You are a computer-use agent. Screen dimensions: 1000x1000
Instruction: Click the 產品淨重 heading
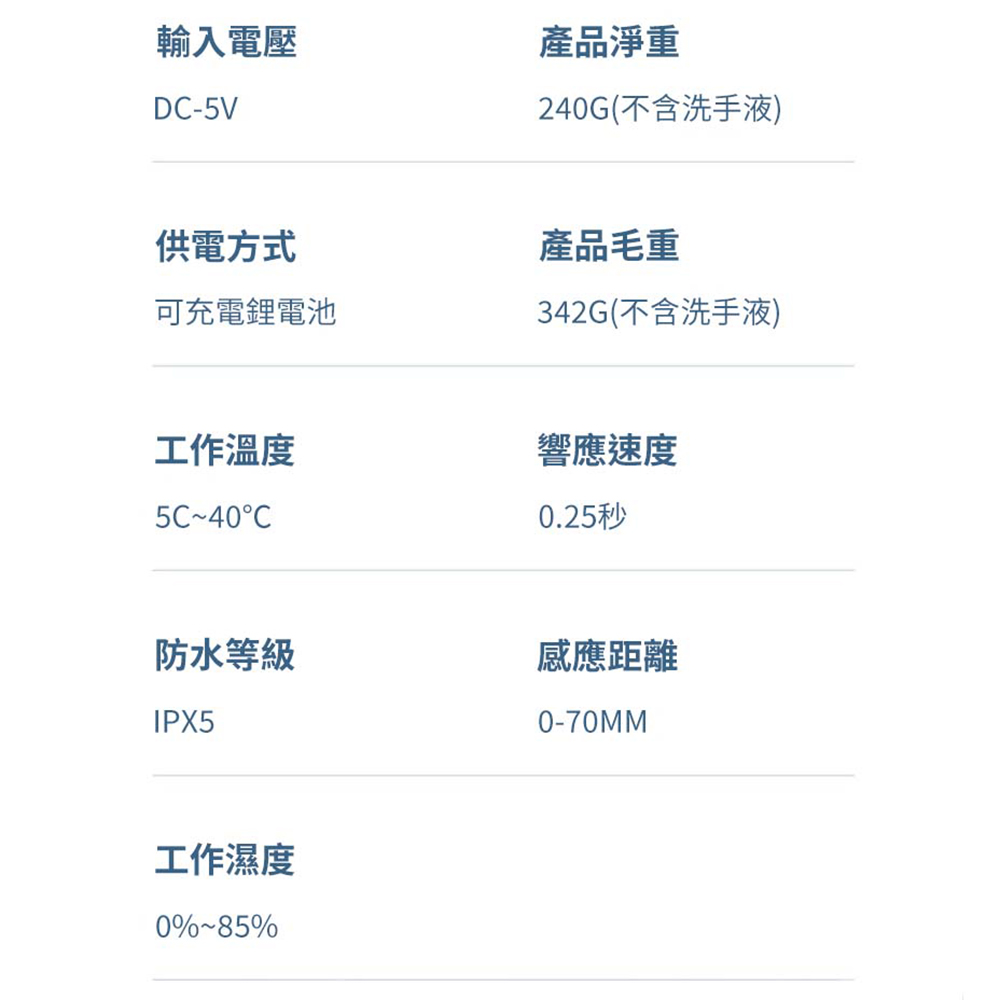pos(608,42)
